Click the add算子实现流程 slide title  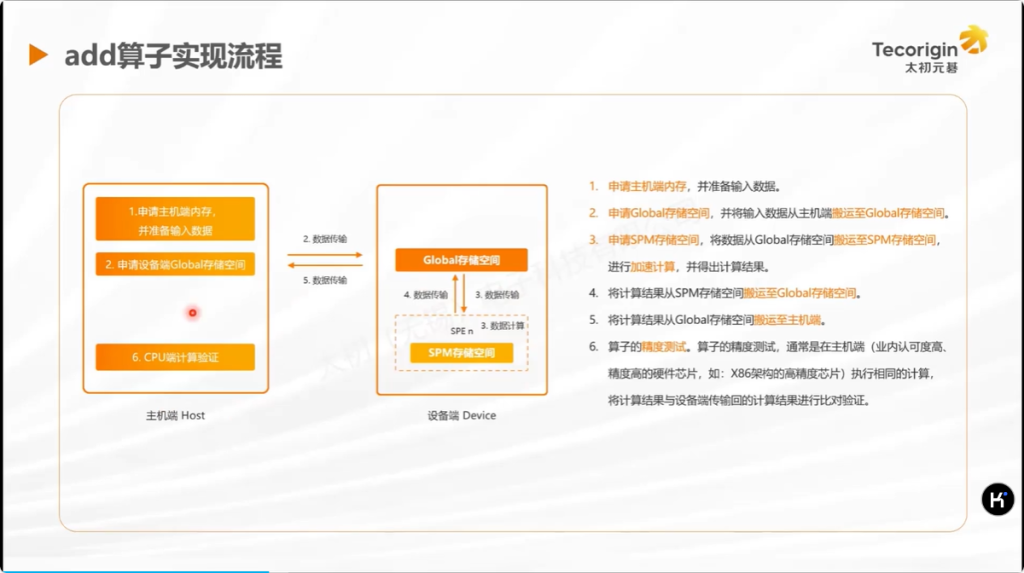pyautogui.click(x=173, y=55)
